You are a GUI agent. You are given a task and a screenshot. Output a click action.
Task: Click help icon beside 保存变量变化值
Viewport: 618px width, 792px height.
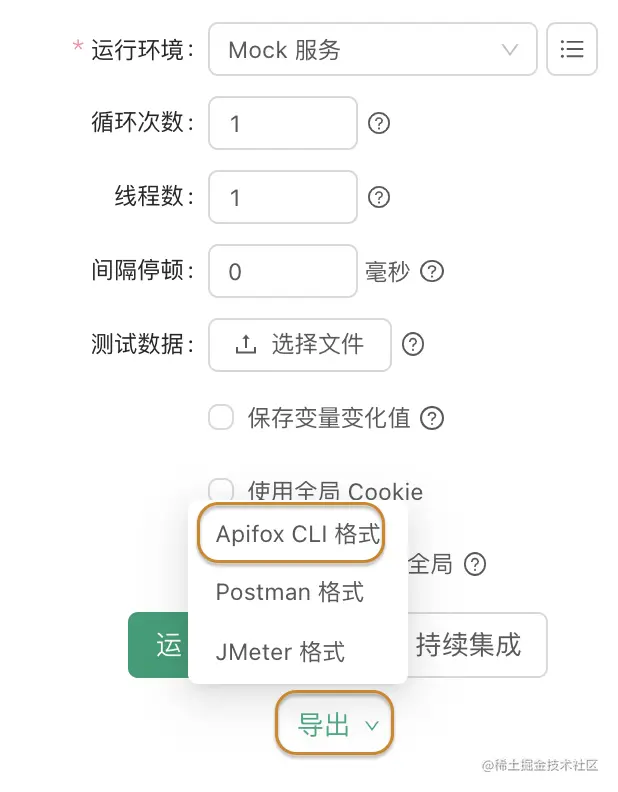(432, 418)
